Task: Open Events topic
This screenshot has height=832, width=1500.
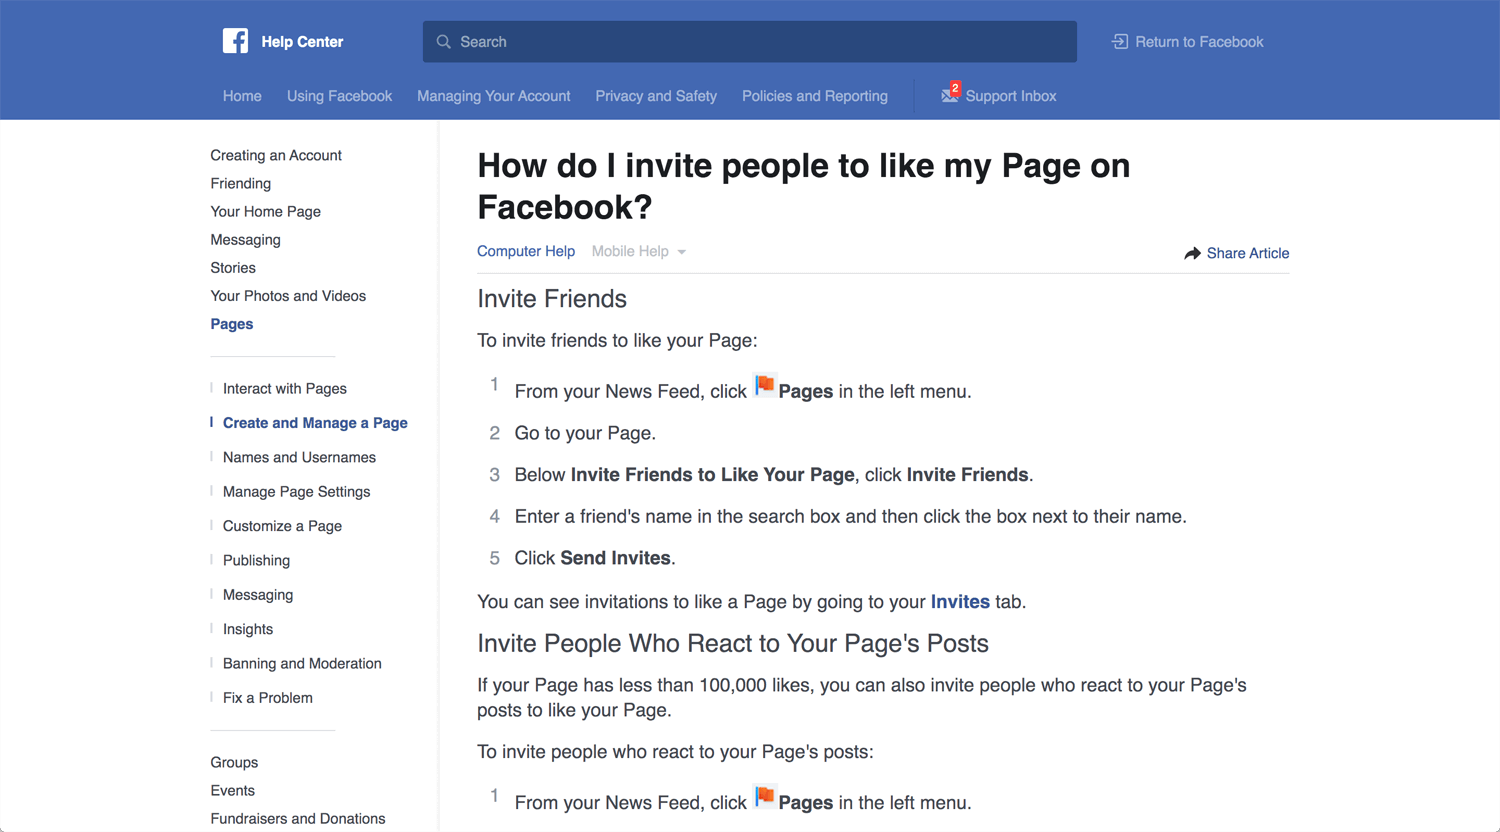Action: pos(233,790)
